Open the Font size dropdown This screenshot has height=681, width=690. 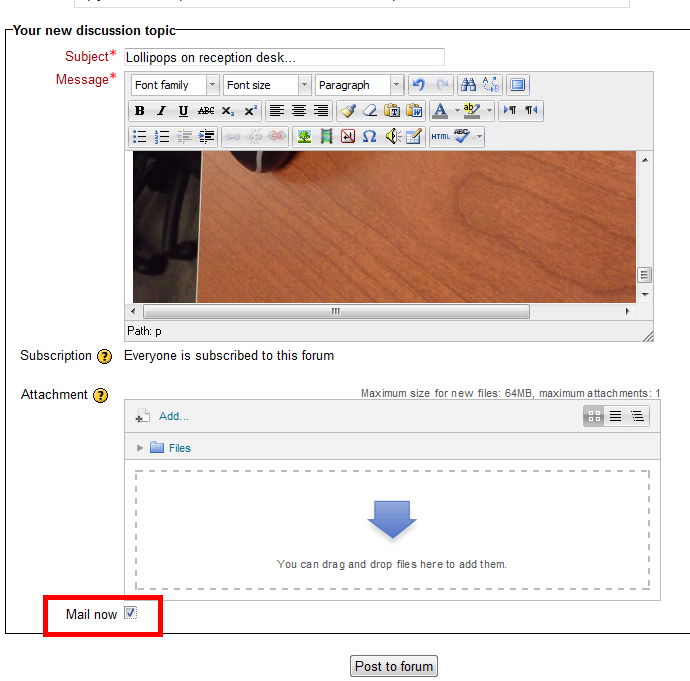266,85
